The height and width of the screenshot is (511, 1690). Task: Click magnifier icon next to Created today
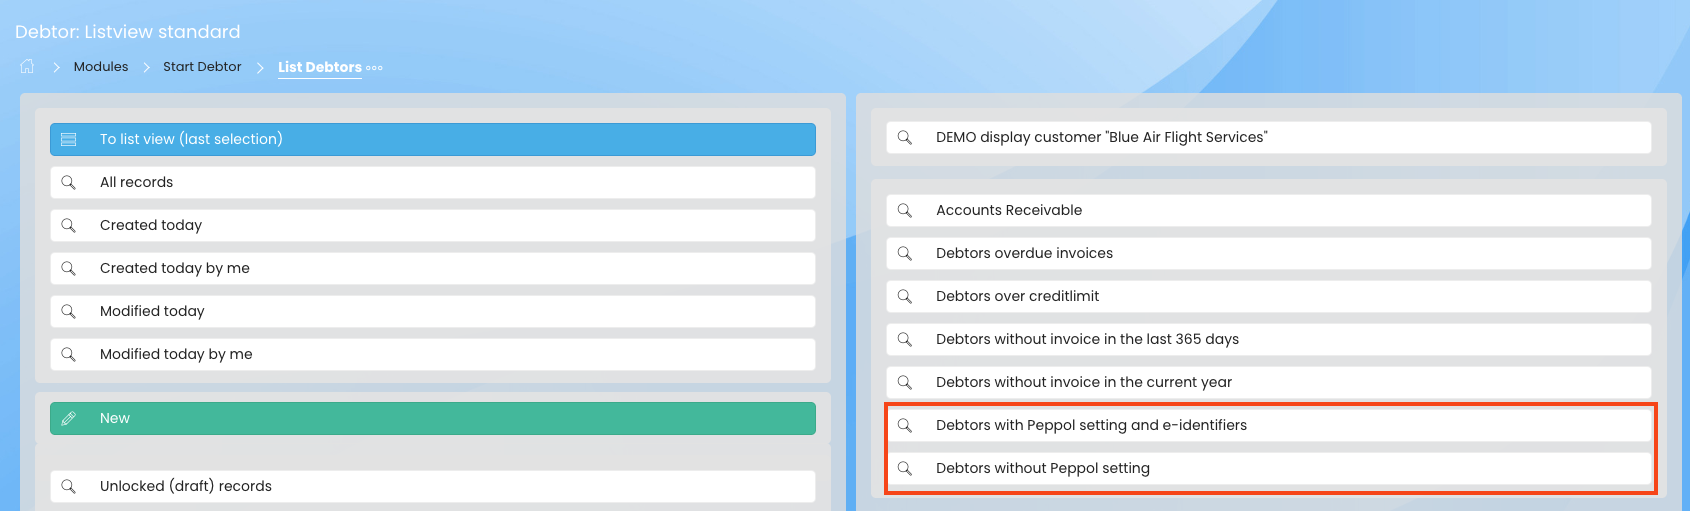69,225
